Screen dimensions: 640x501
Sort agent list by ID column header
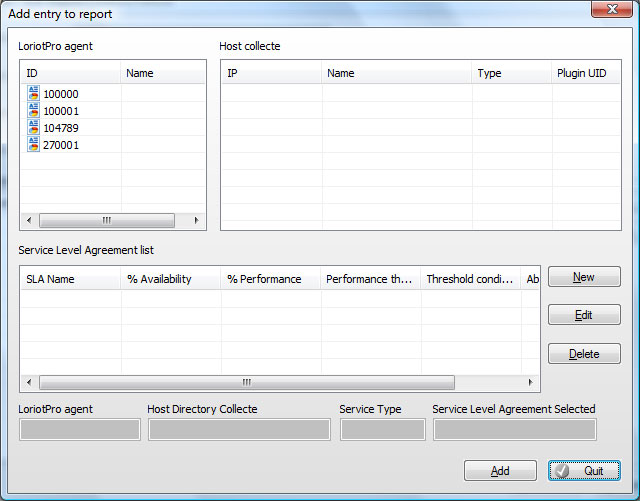click(71, 73)
